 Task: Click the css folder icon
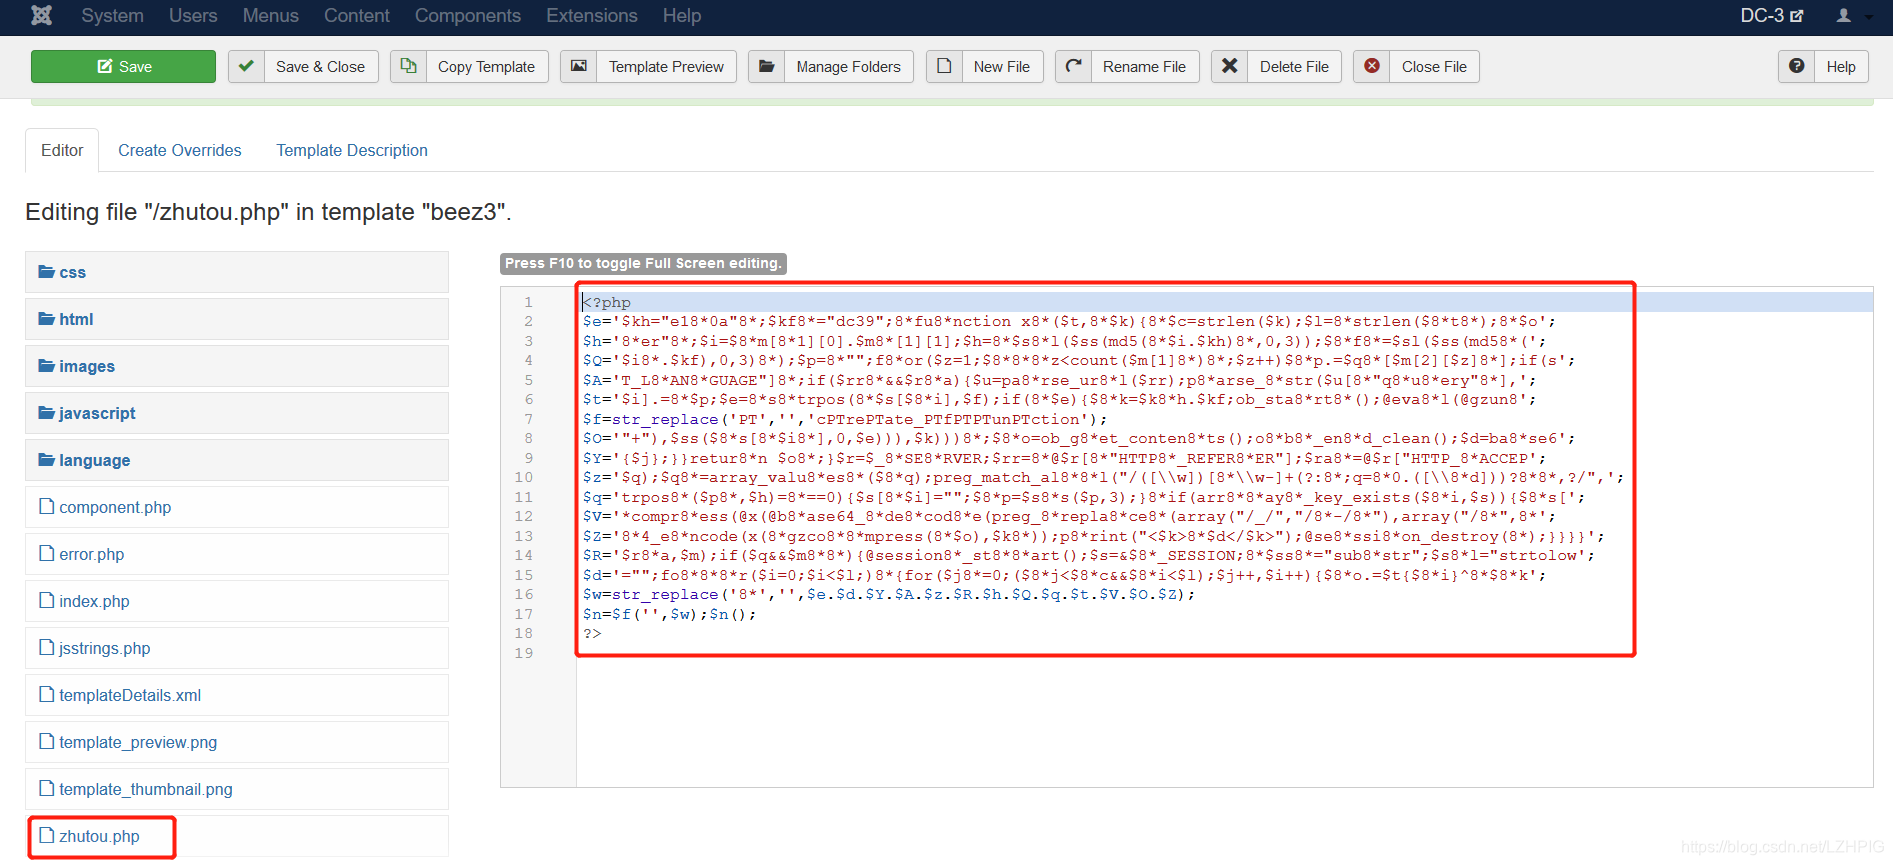[x=46, y=271]
